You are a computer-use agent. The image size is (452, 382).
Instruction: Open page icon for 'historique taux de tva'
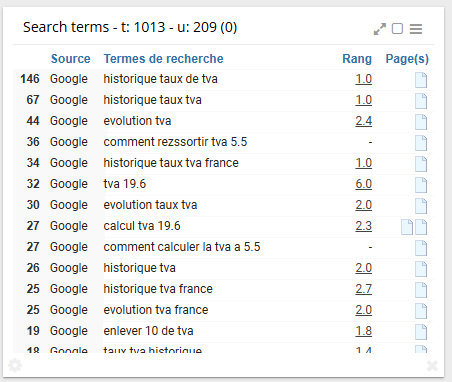[421, 80]
